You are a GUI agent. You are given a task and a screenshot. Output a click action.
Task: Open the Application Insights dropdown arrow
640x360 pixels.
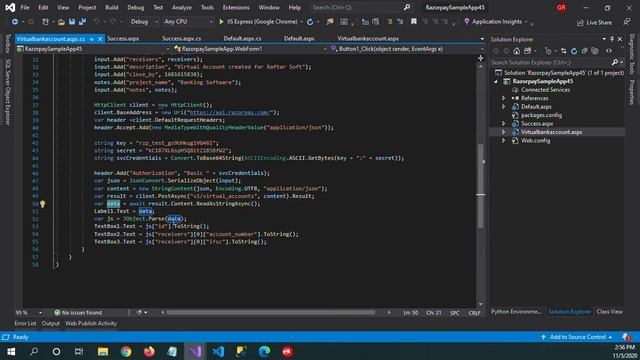coord(526,22)
